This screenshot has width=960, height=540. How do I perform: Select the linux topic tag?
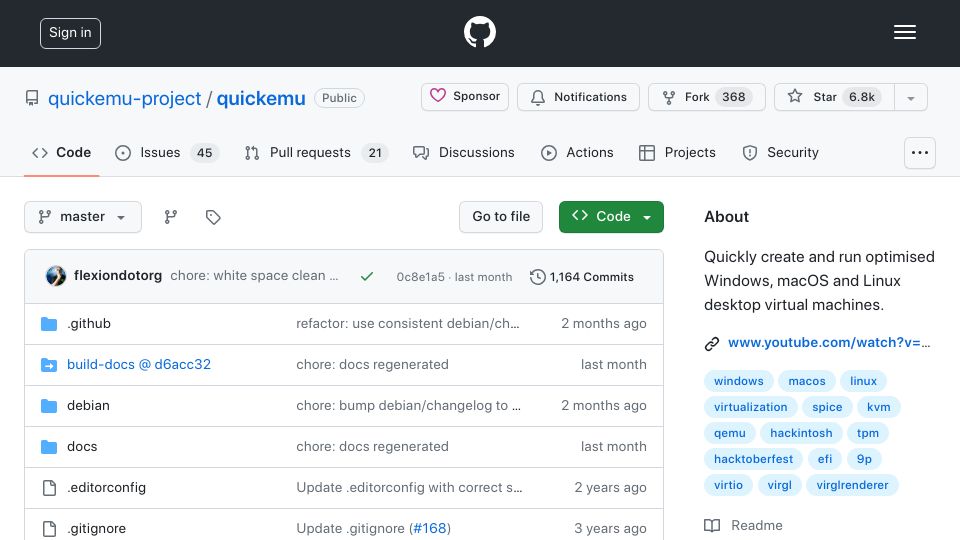click(863, 381)
